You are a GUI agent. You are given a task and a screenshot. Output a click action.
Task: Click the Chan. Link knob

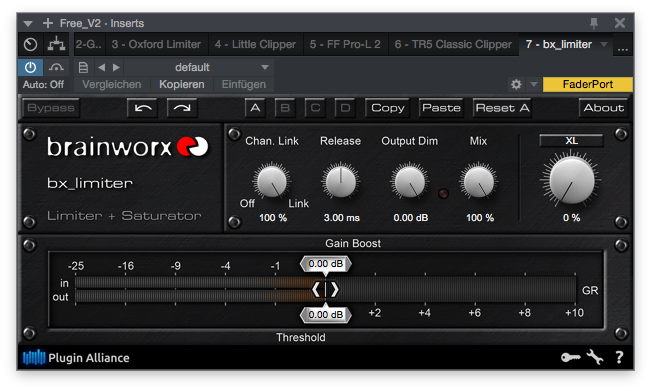[272, 181]
